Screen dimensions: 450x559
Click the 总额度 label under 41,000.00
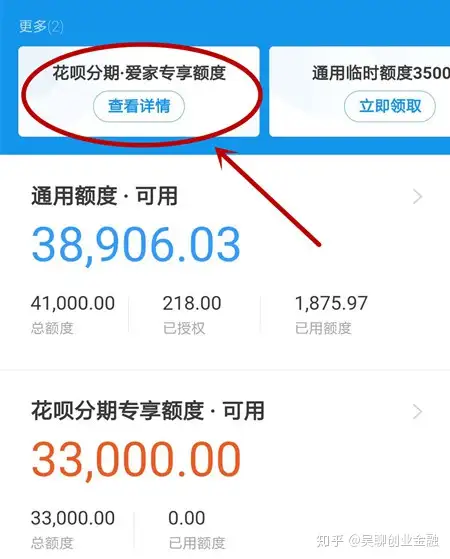coord(52,328)
